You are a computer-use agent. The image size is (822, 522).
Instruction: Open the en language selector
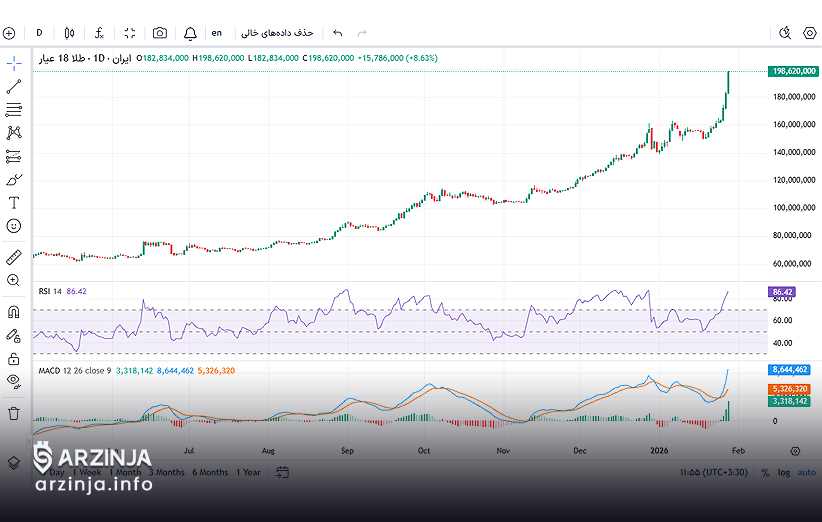(x=216, y=33)
